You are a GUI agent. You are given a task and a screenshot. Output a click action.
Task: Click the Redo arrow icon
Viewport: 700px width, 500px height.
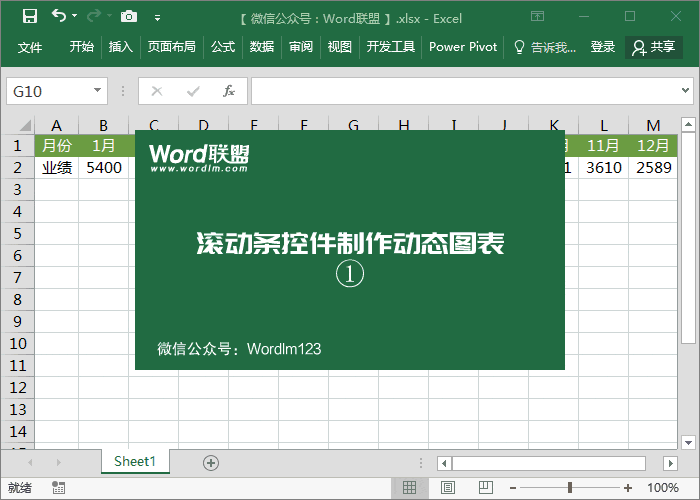tap(94, 17)
